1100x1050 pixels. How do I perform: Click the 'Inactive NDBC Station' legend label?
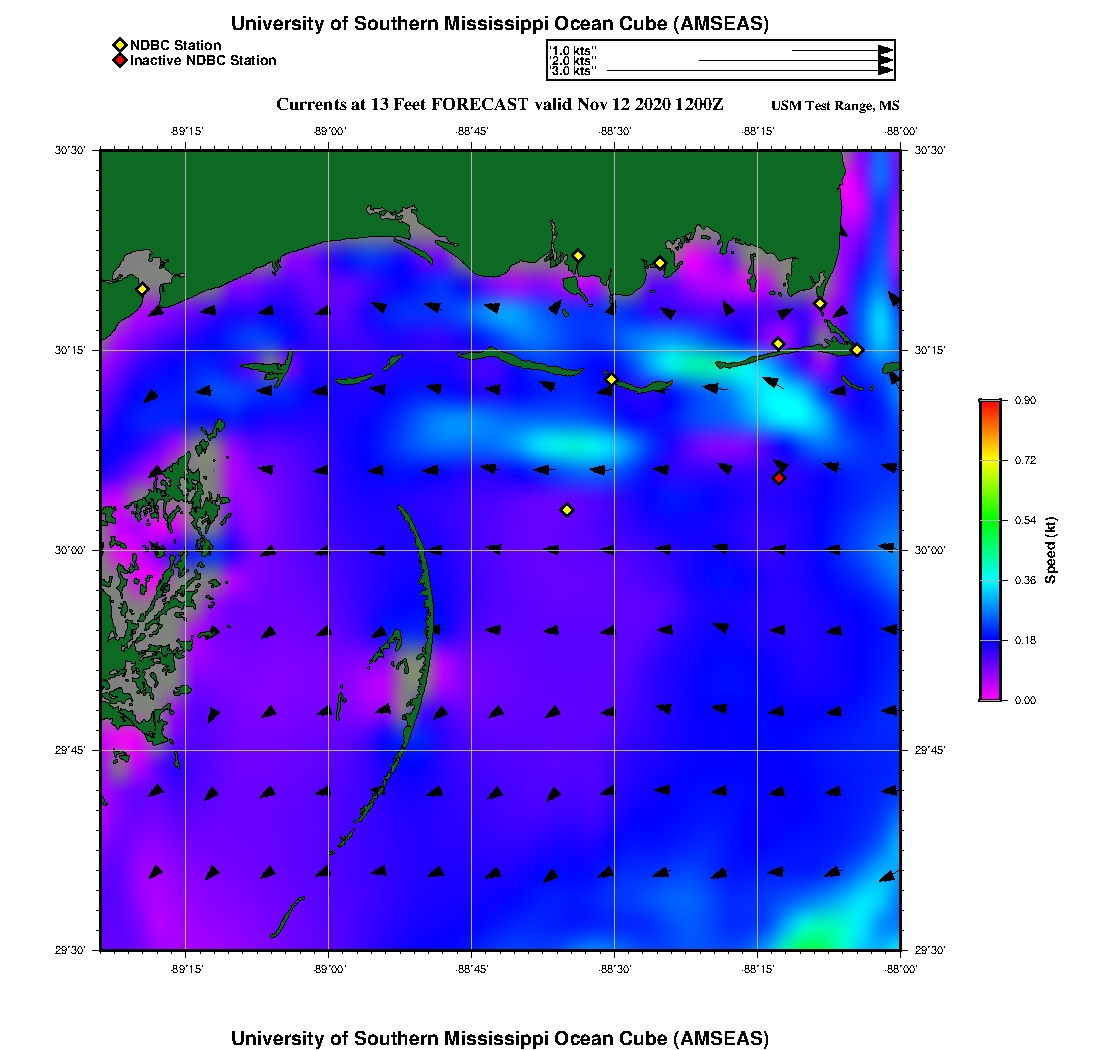point(203,60)
